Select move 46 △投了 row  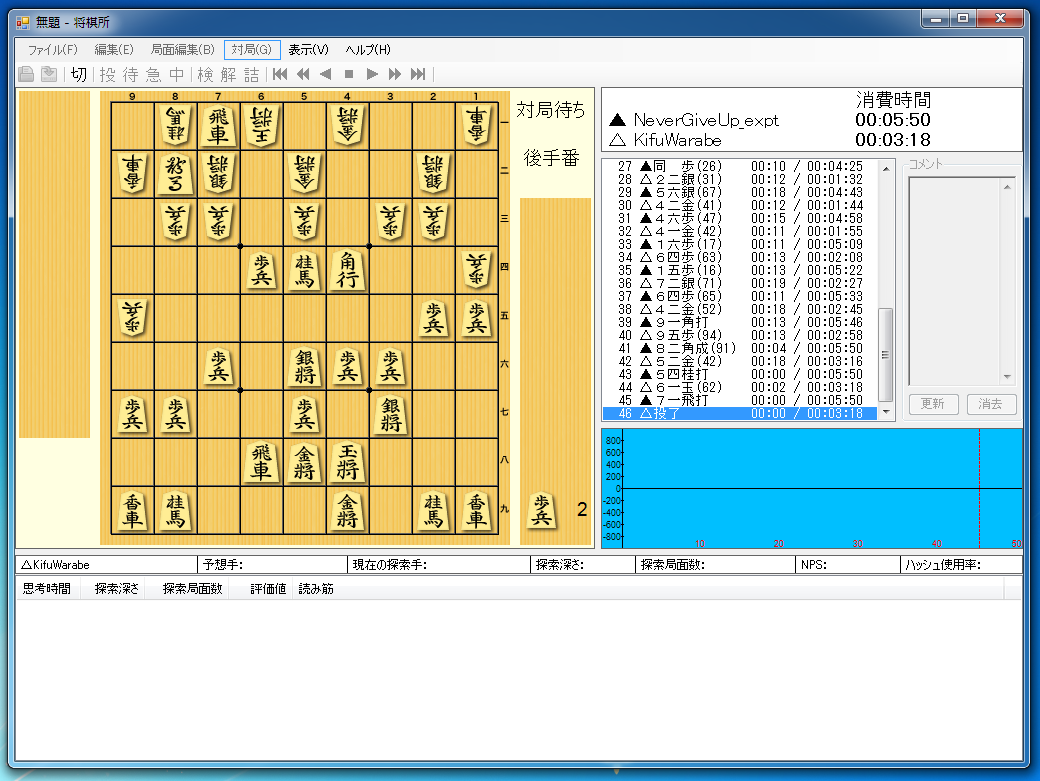click(x=740, y=413)
